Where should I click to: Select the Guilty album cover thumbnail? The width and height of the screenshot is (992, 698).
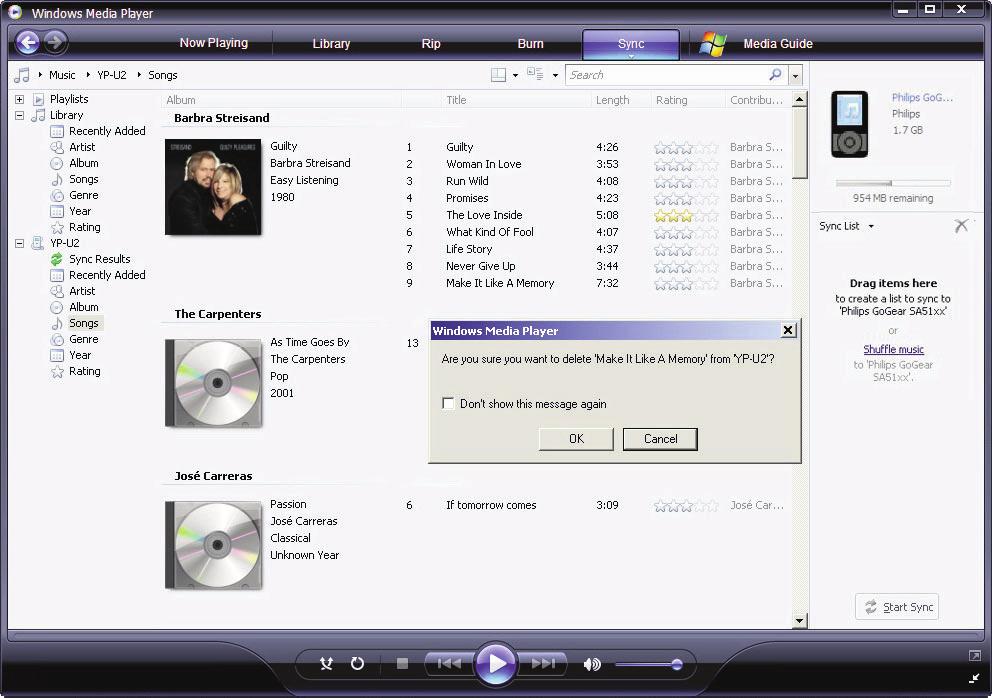point(213,187)
